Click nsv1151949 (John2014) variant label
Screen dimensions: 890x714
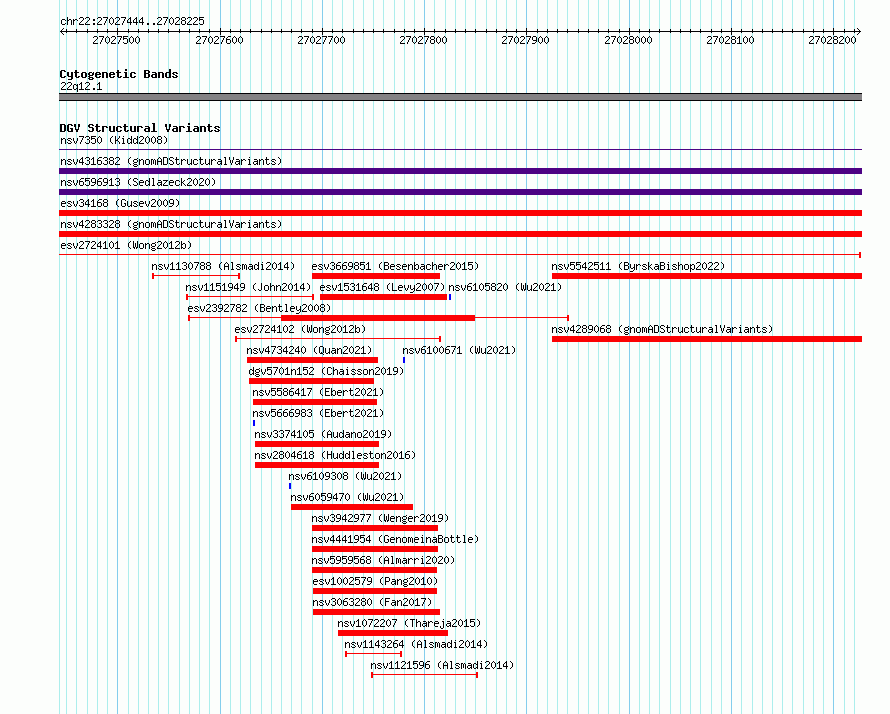pyautogui.click(x=248, y=287)
